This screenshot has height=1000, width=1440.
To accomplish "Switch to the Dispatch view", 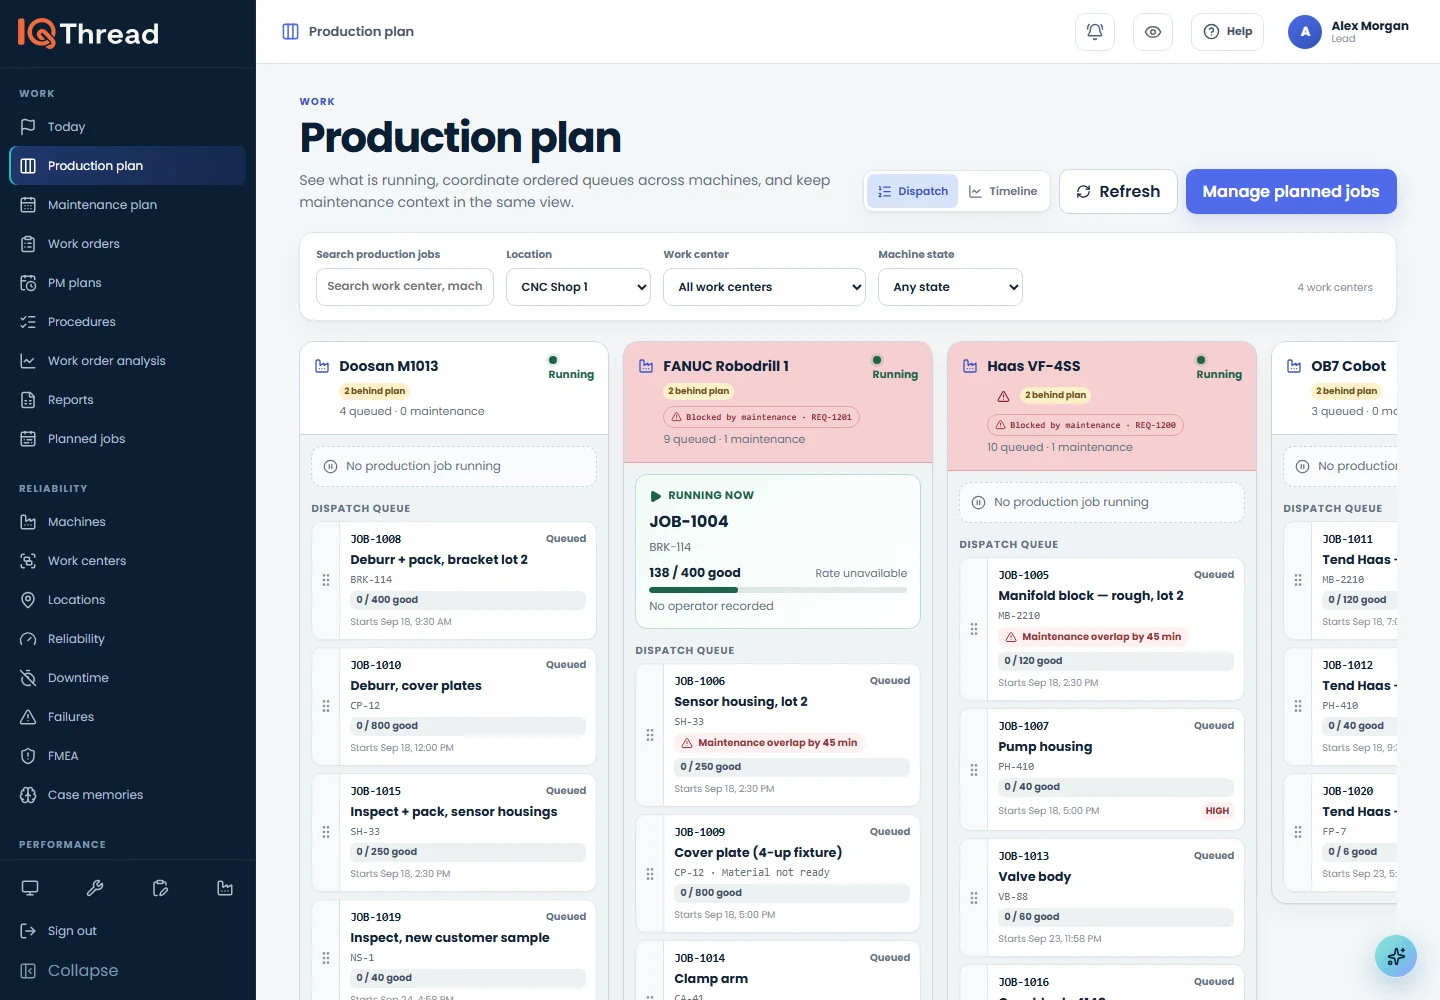I will (x=913, y=191).
